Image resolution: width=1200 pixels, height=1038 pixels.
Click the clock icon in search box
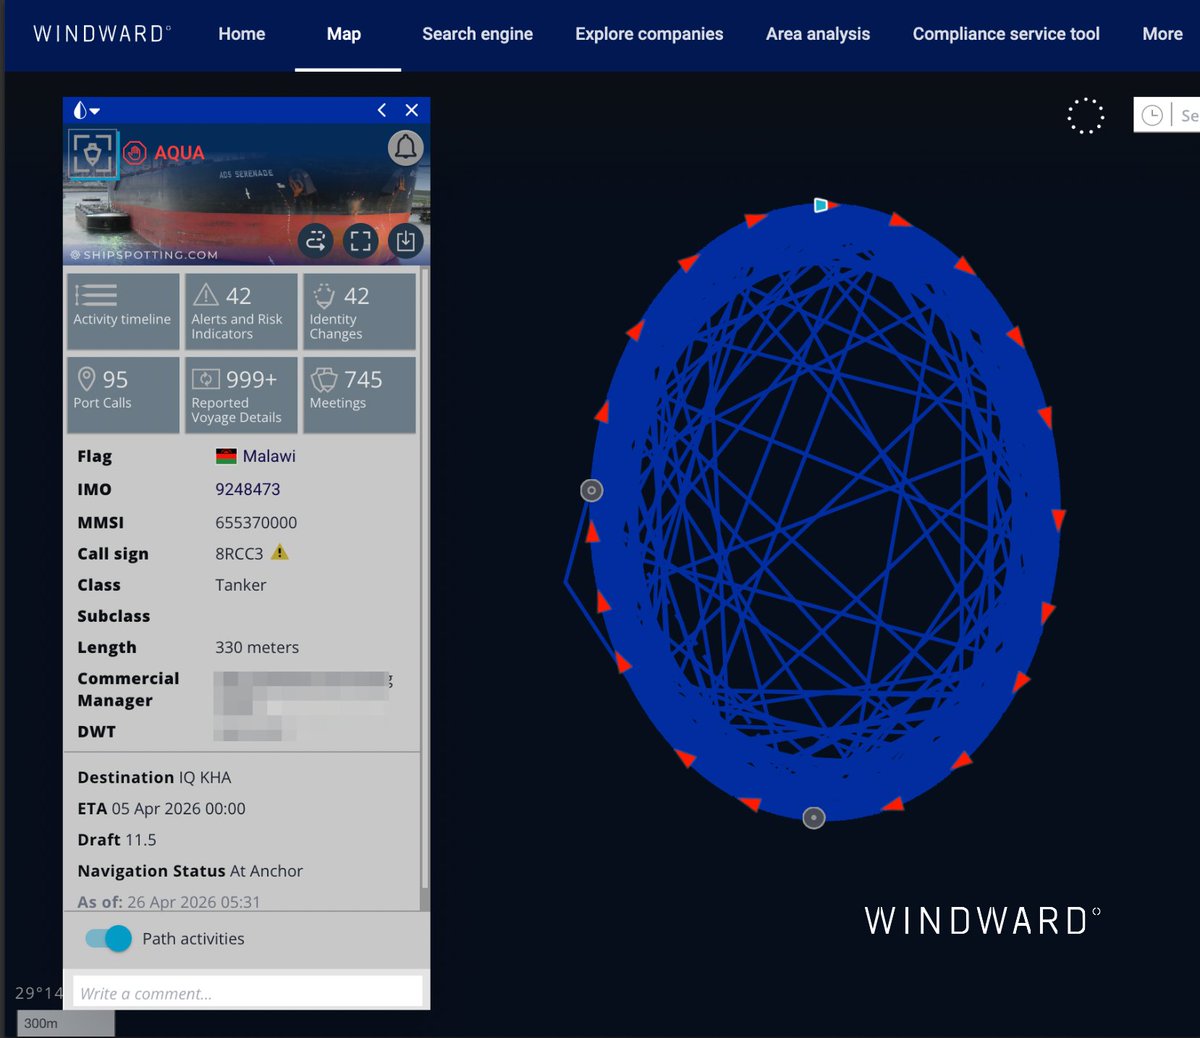[1152, 115]
